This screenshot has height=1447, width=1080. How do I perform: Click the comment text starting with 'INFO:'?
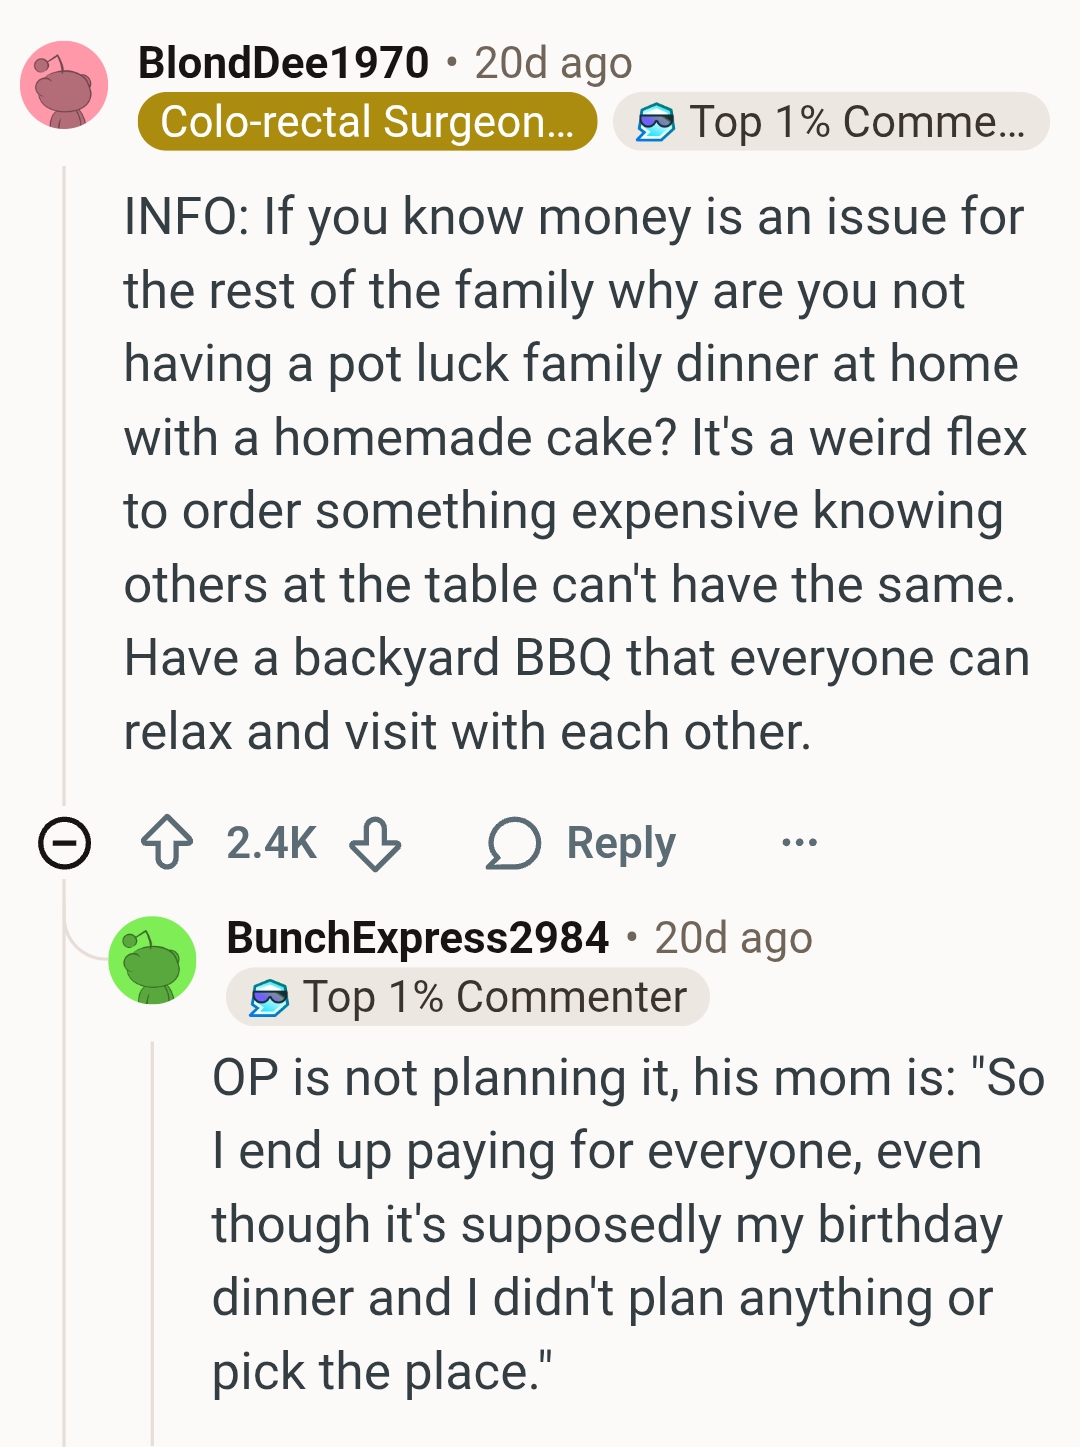pos(575,474)
